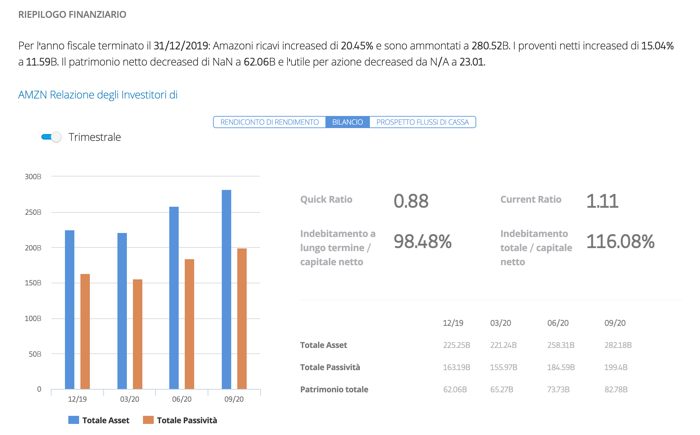Select the Bilancio tab

coord(347,122)
